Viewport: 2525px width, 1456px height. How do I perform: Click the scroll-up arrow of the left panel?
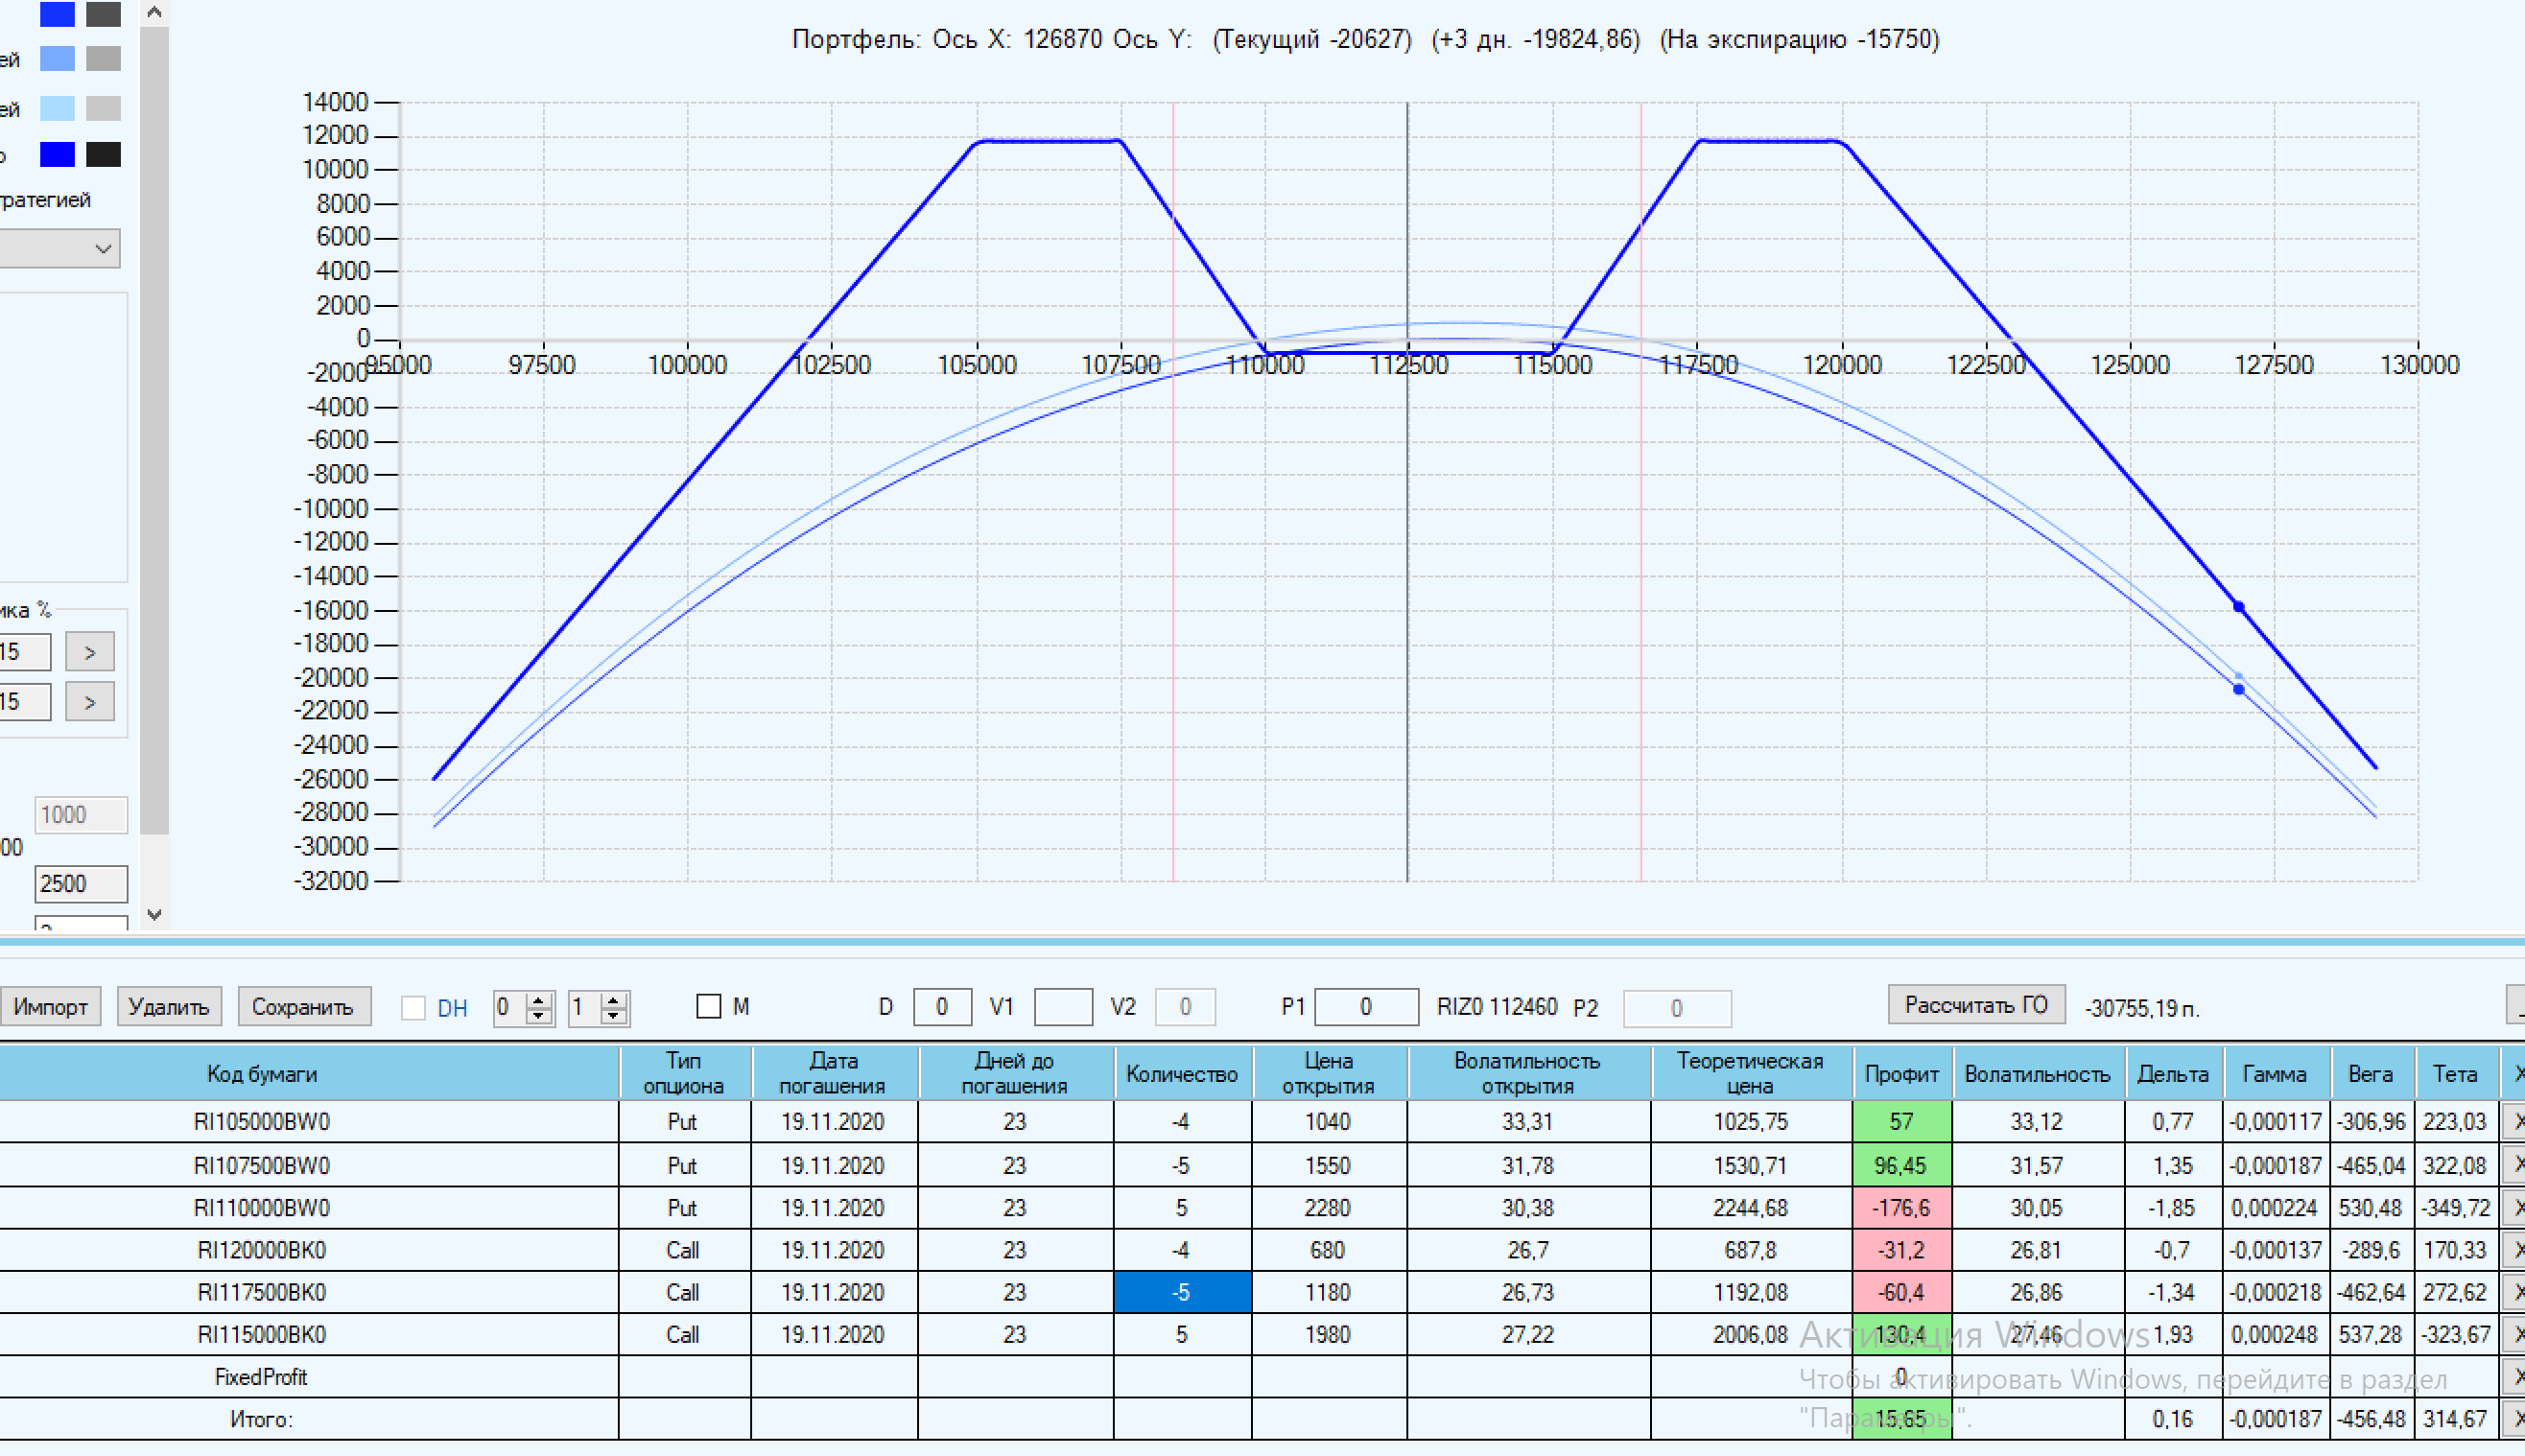pyautogui.click(x=154, y=12)
